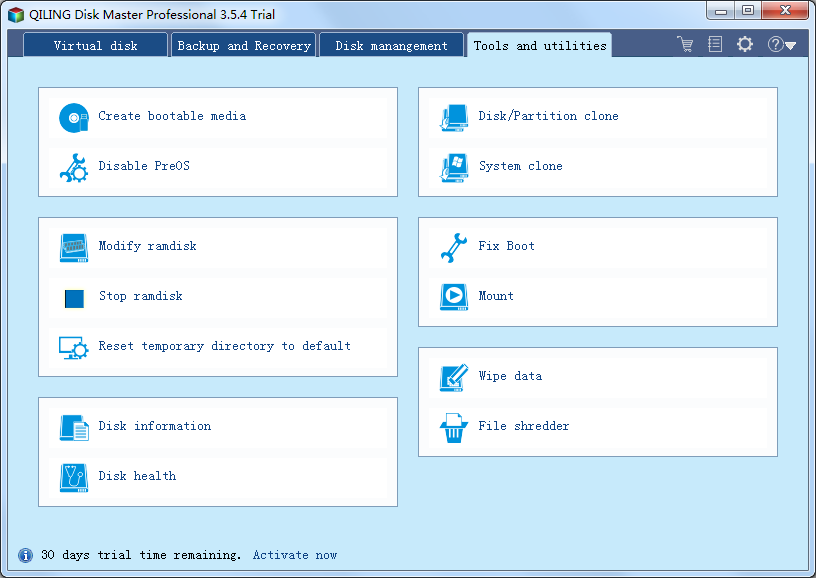Launch the Wipe data utility

[510, 376]
